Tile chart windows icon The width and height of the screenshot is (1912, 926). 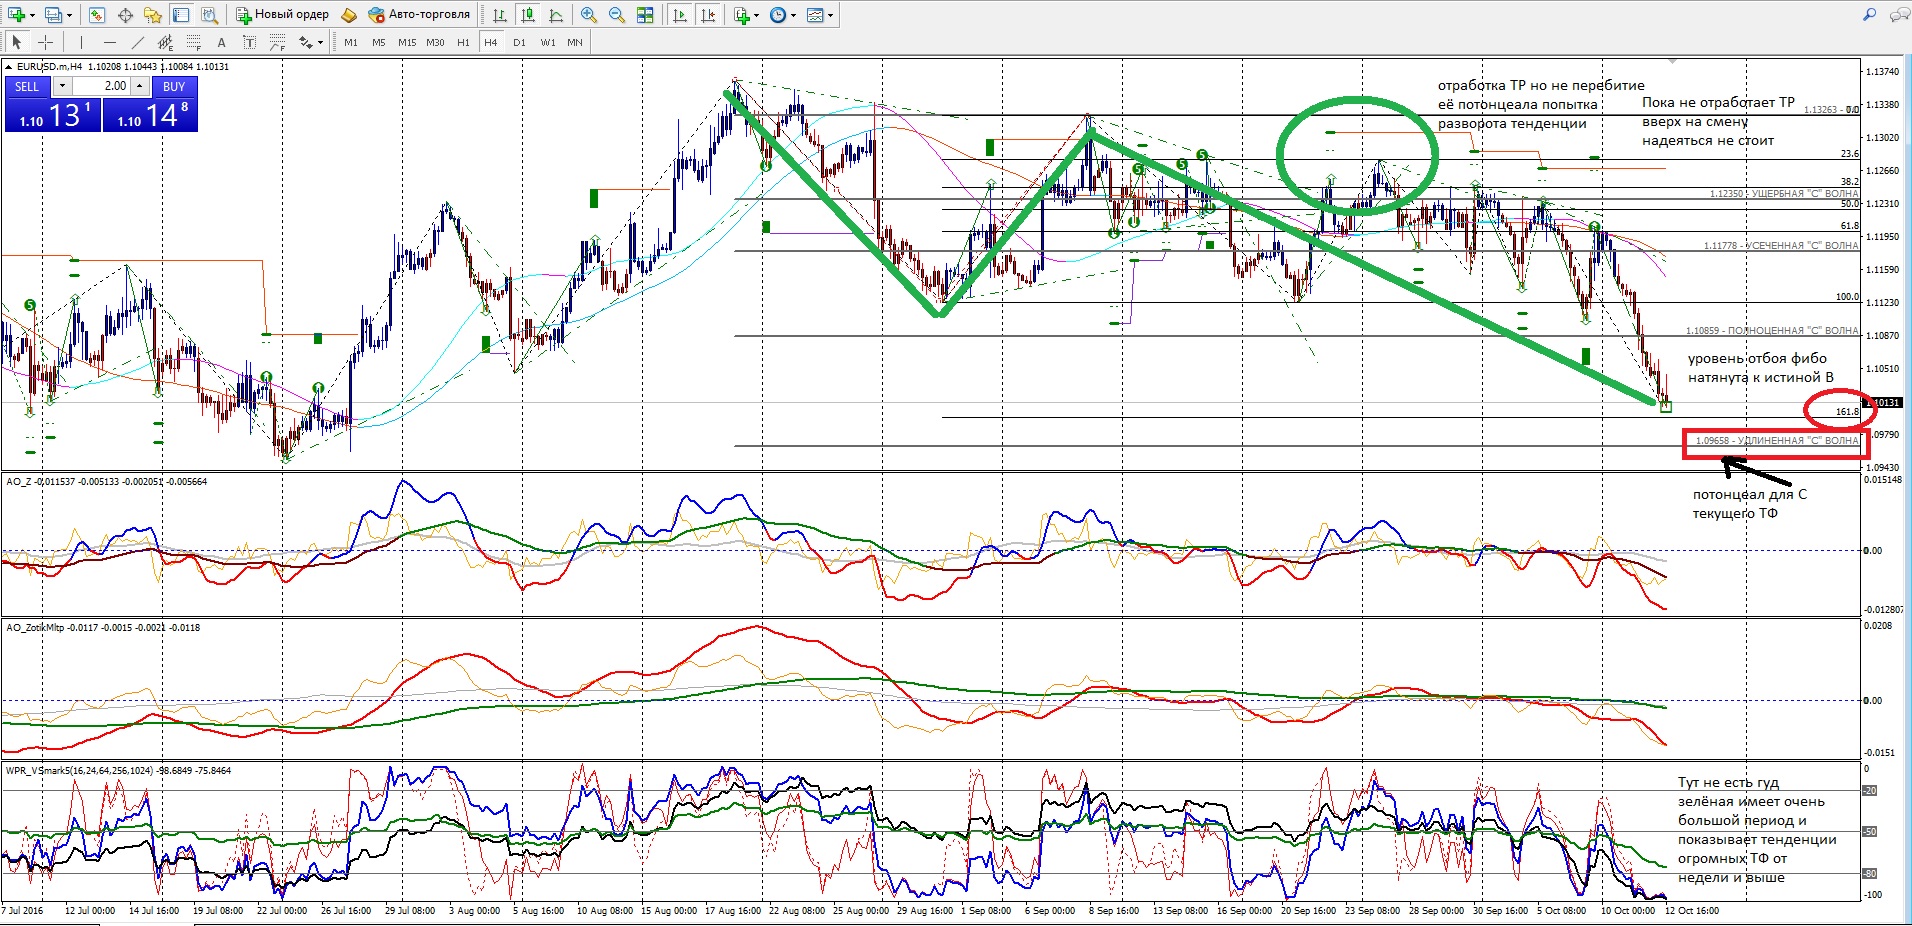645,15
